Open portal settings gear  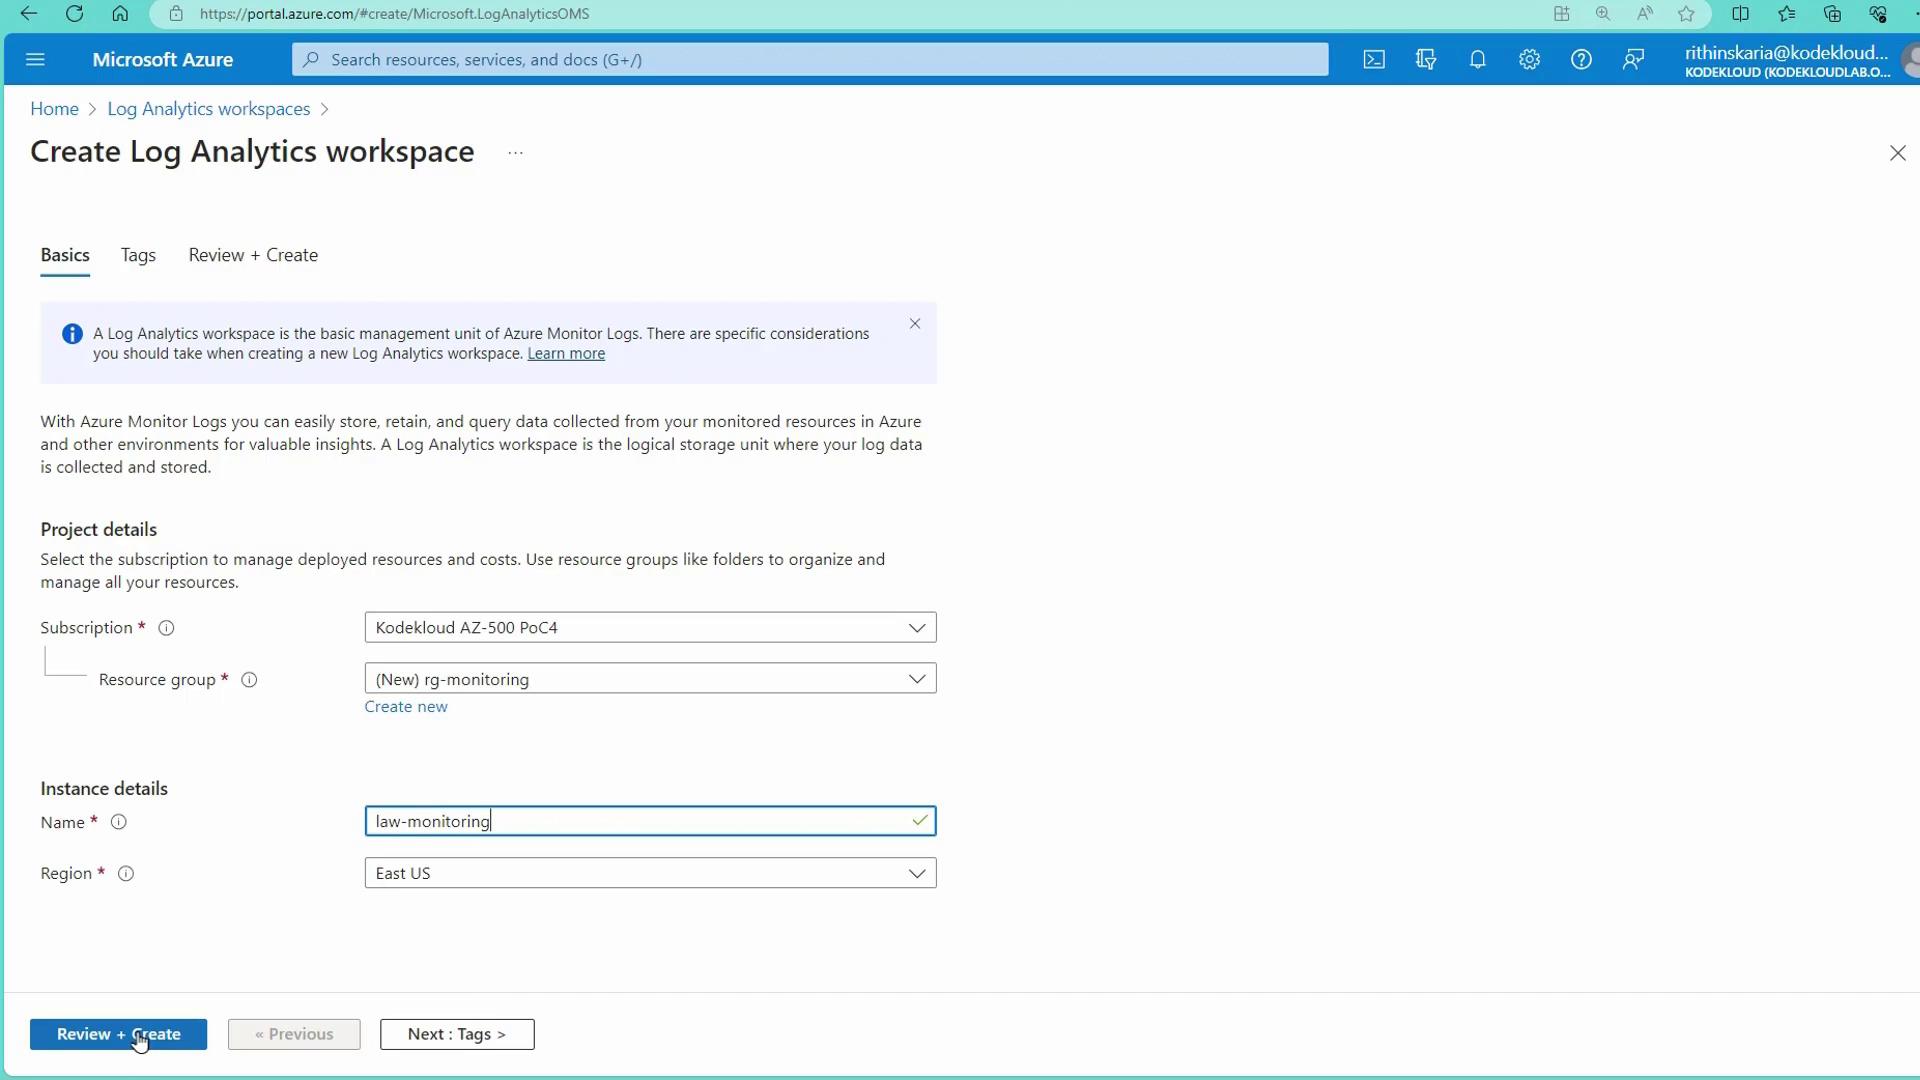1529,60
